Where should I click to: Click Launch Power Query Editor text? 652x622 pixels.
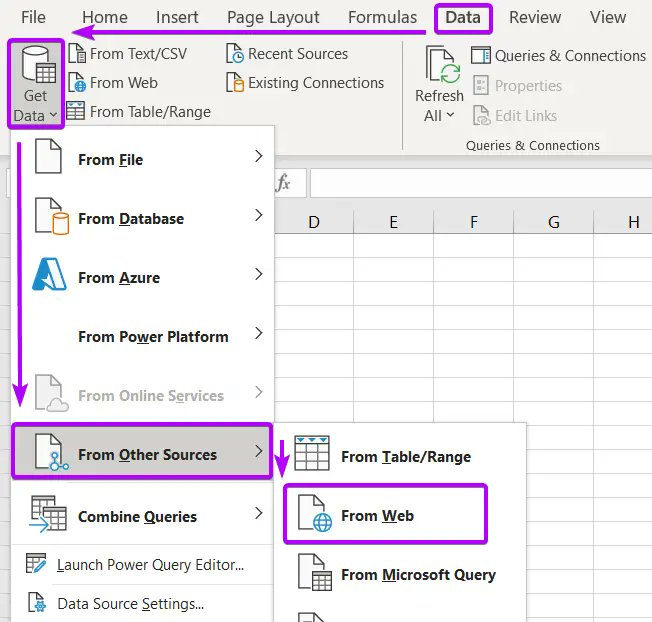click(151, 565)
